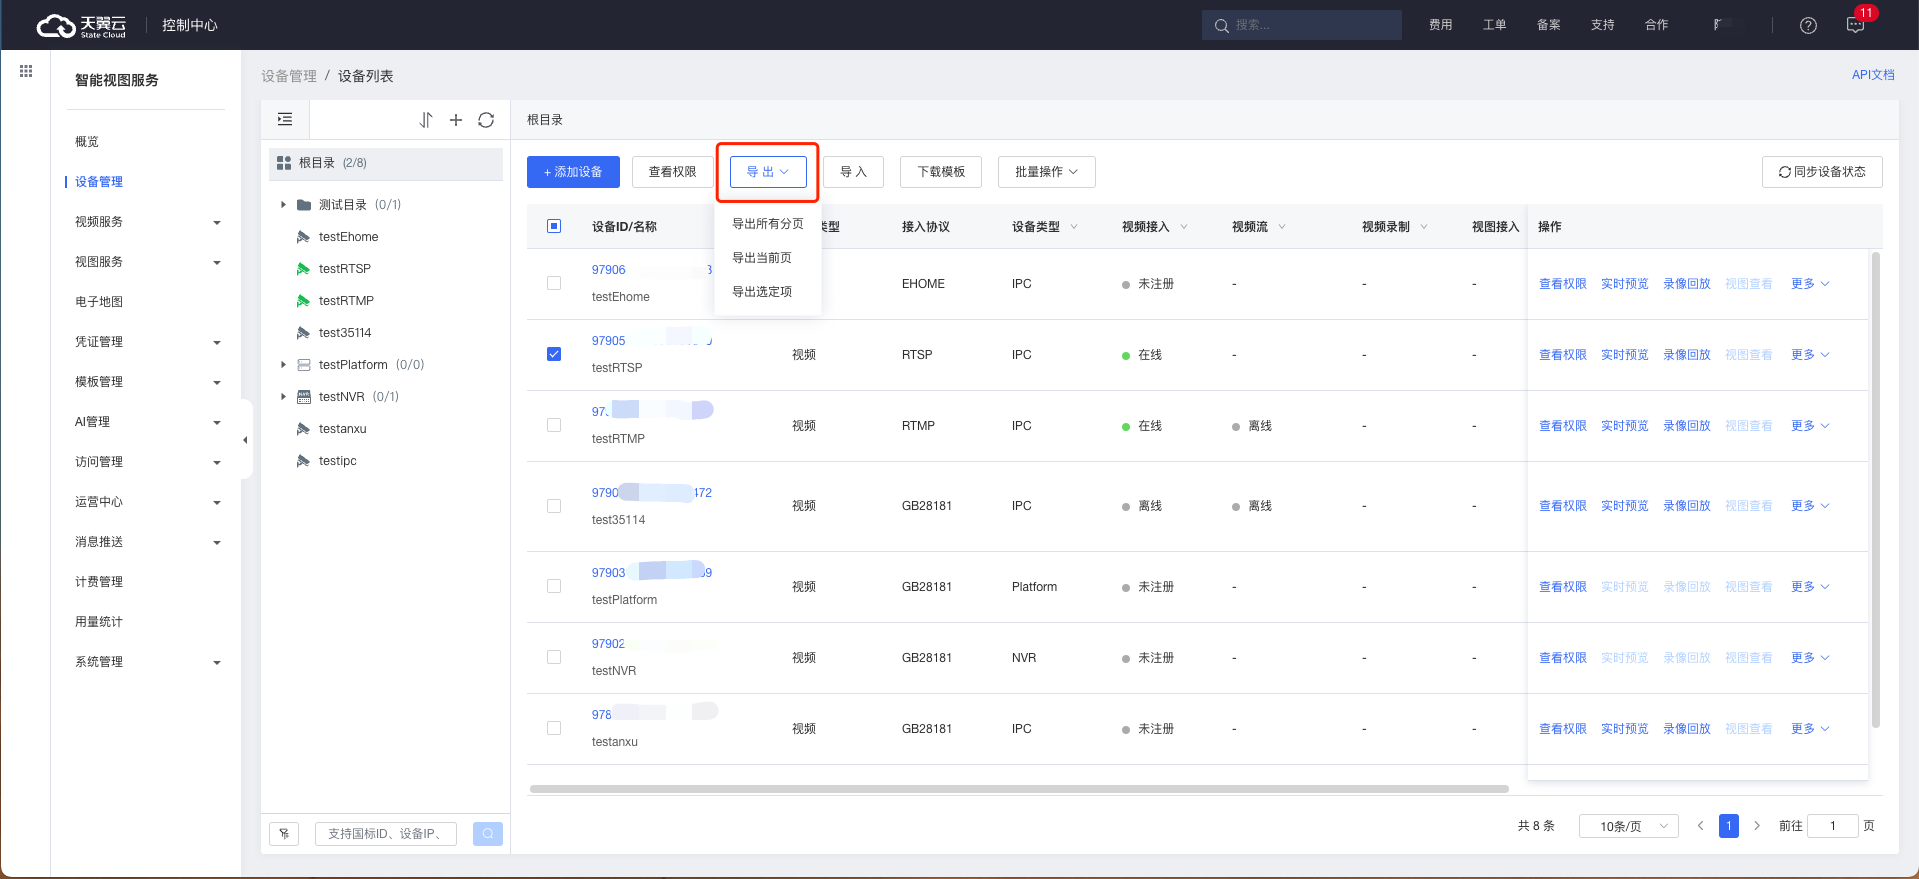This screenshot has height=879, width=1919.
Task: Collapse the directory tree list icon
Action: [285, 120]
